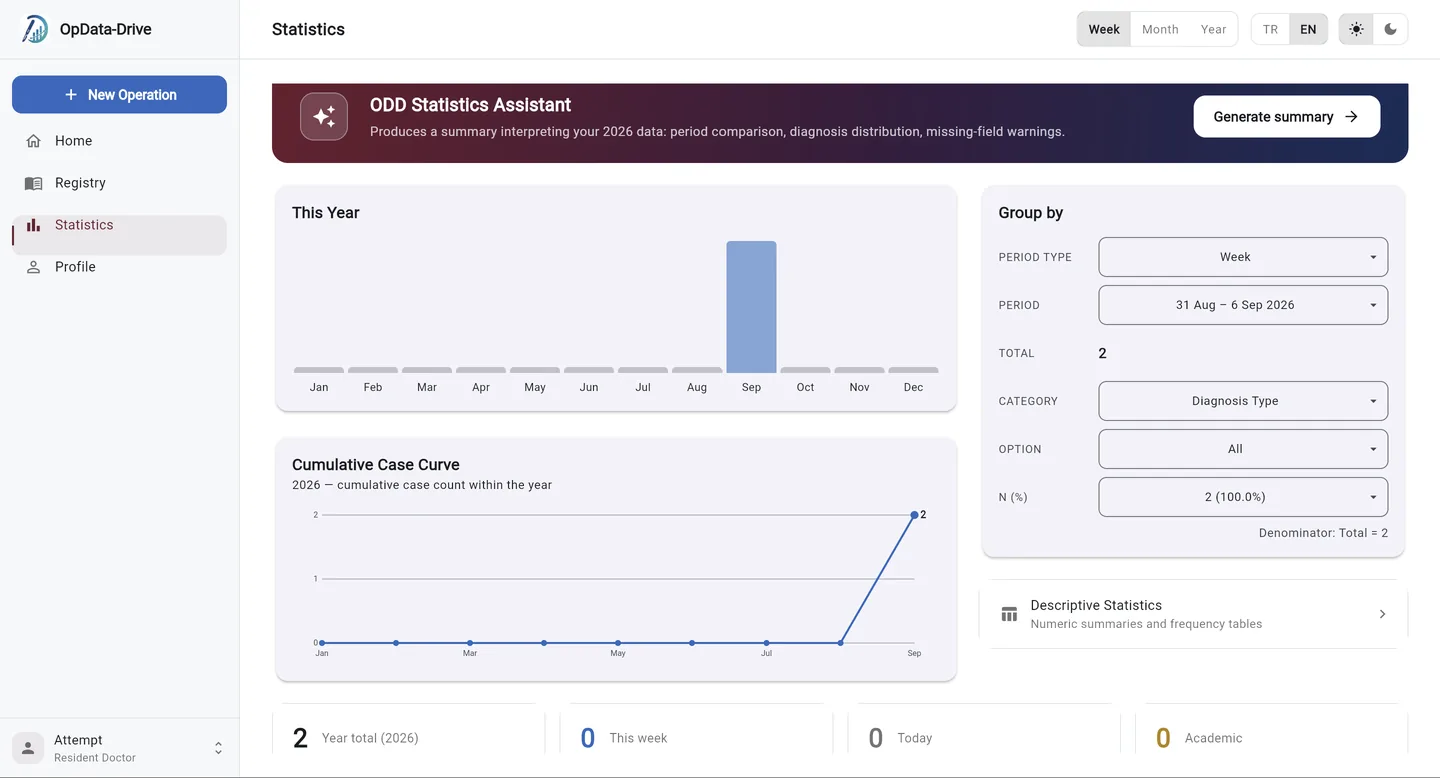Click the Attempt user avatar icon

click(x=28, y=748)
